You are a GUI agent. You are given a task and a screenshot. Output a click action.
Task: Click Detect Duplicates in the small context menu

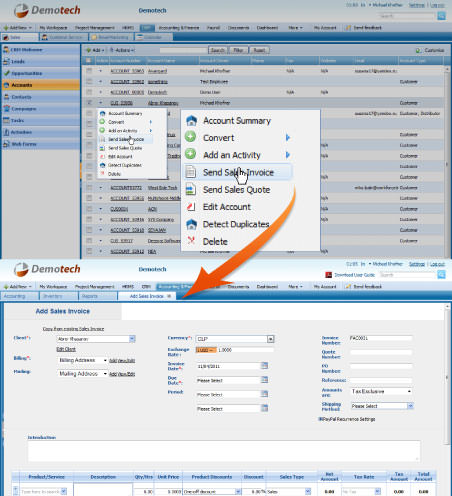coord(125,165)
